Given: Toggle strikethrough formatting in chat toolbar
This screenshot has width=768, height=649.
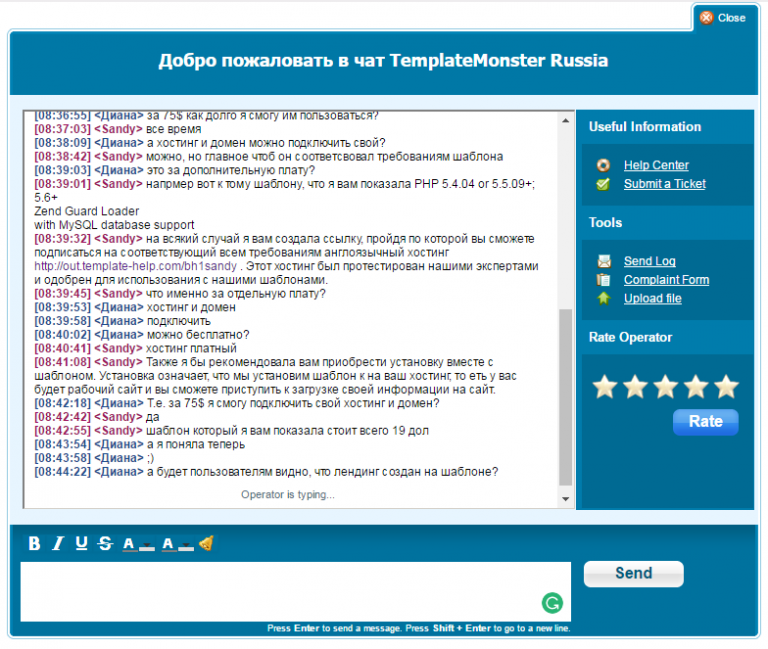Looking at the screenshot, I should pyautogui.click(x=105, y=543).
